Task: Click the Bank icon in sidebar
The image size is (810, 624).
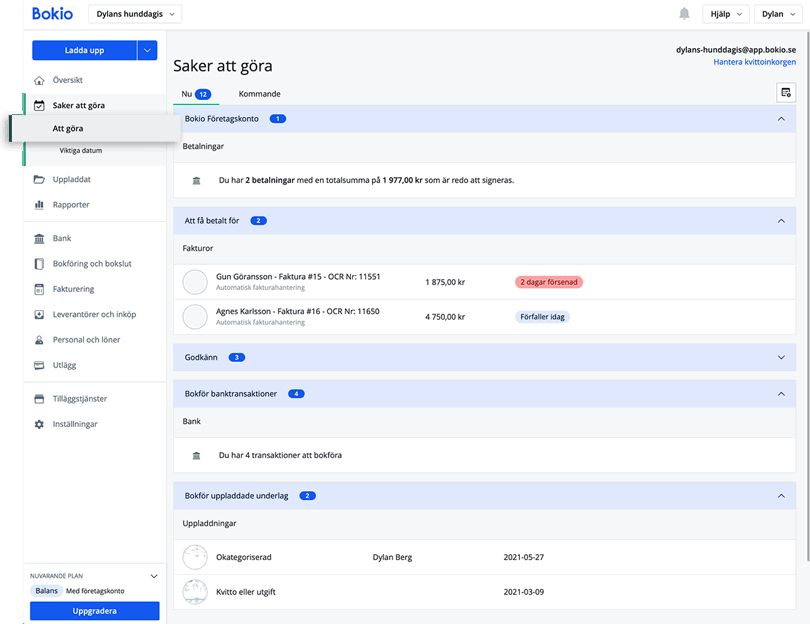Action: [x=39, y=239]
